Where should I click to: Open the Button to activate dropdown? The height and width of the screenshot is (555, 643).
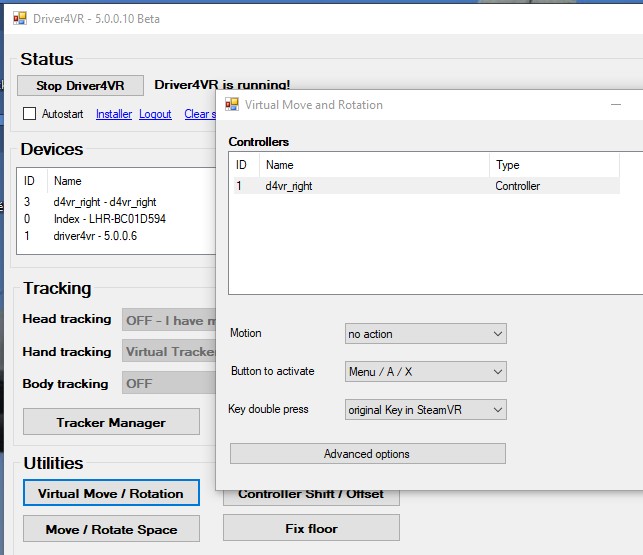426,371
